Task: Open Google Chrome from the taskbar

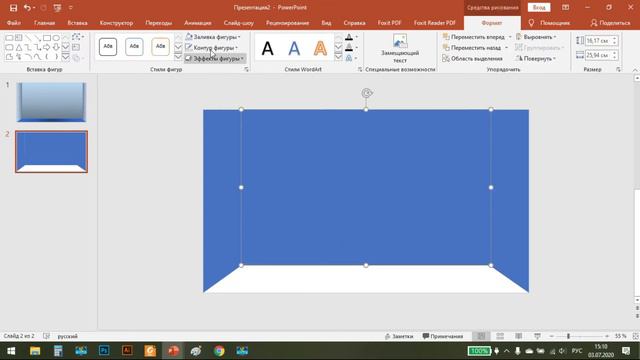Action: point(219,351)
